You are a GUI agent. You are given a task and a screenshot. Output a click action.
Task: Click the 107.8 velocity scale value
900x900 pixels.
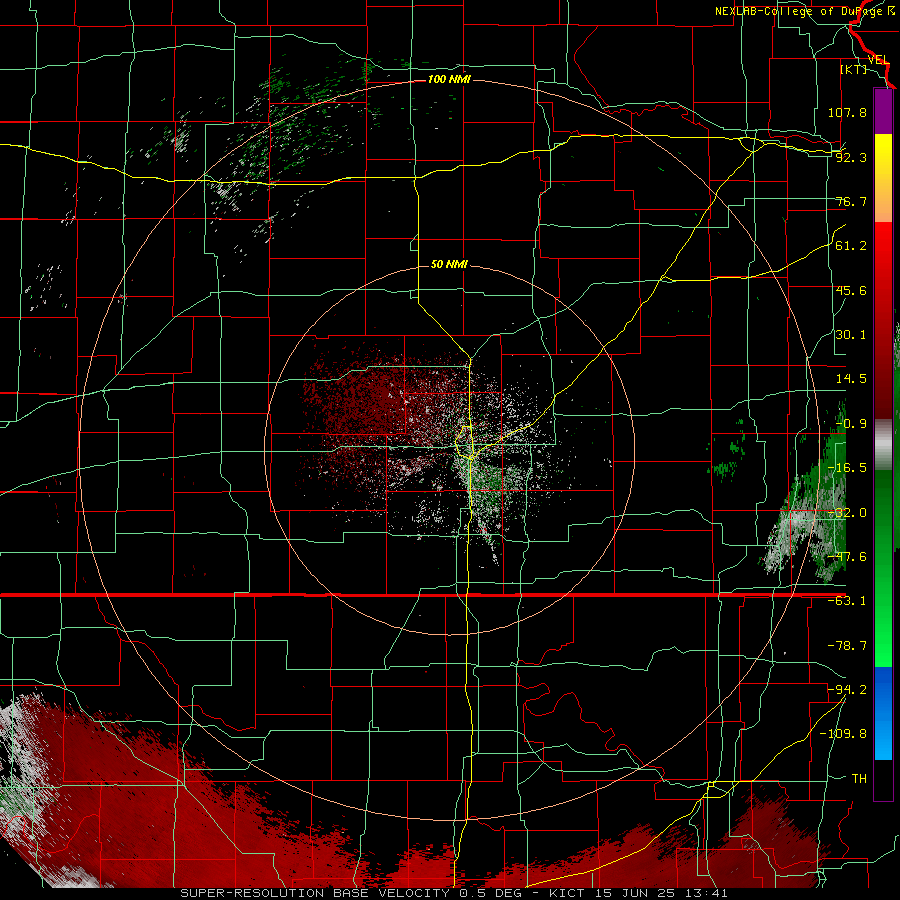click(x=847, y=112)
